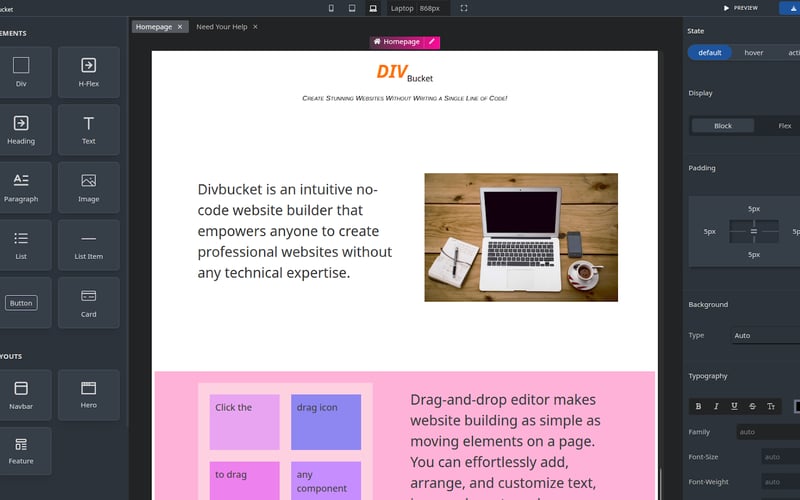Click the Display section heading
800x500 pixels.
[700, 93]
